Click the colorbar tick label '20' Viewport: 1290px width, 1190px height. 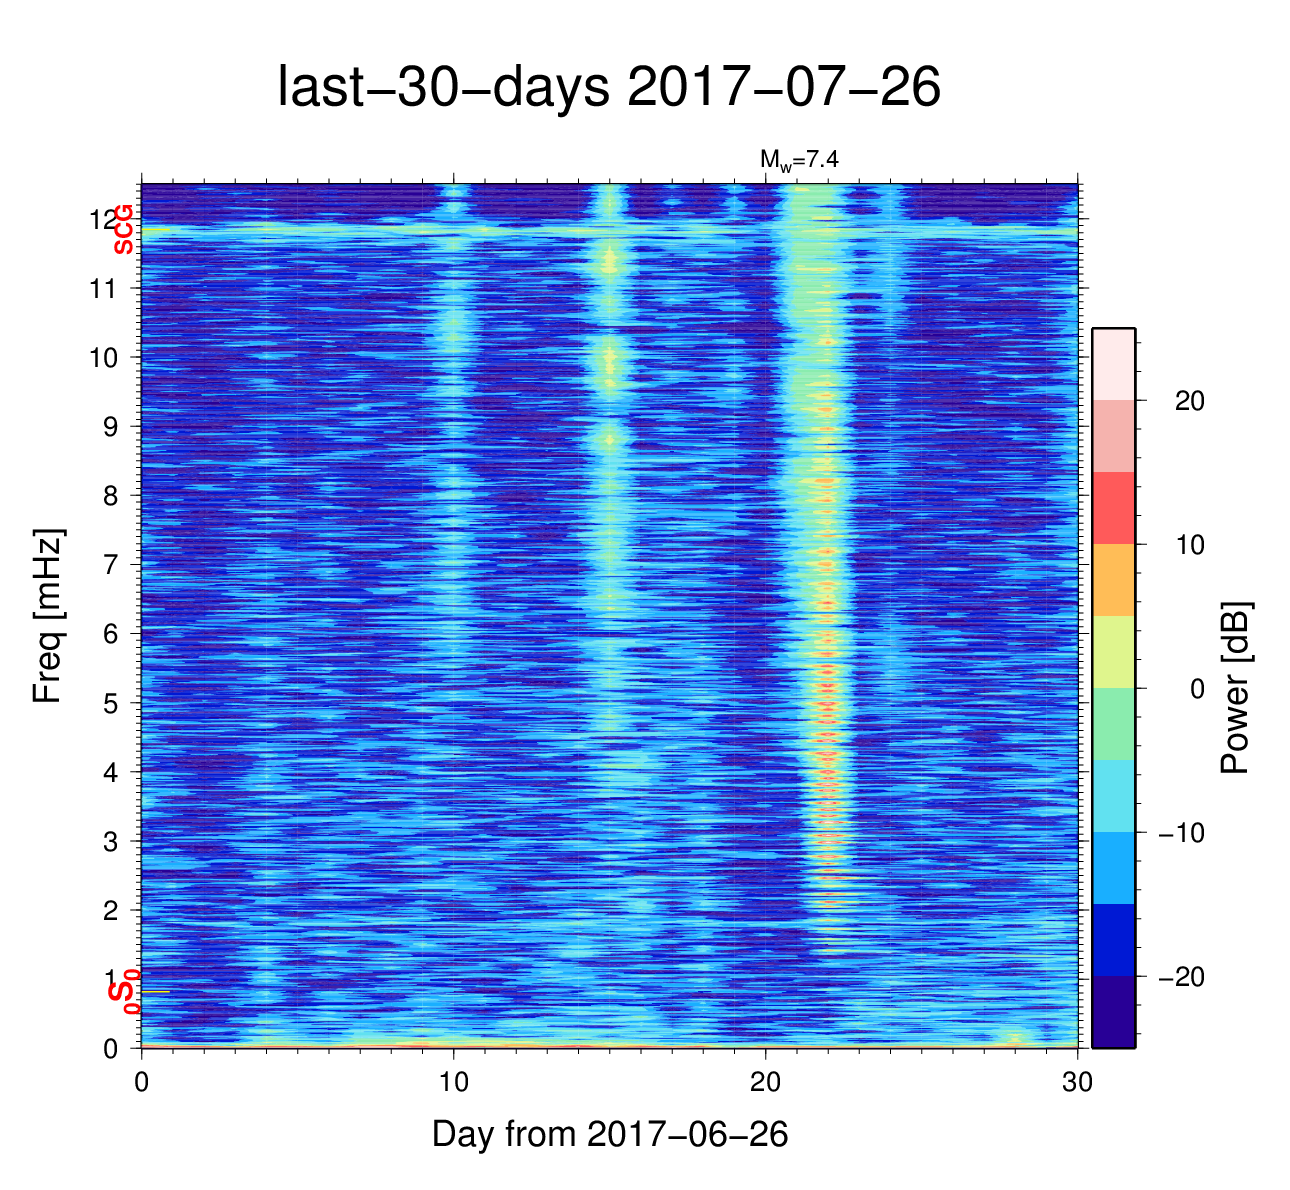click(x=1189, y=401)
